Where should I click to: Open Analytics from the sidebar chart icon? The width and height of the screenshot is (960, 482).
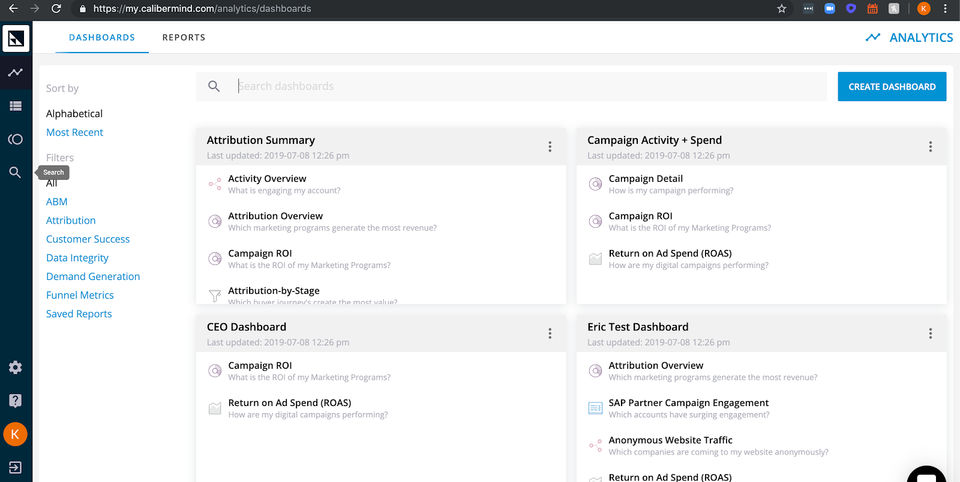[16, 73]
